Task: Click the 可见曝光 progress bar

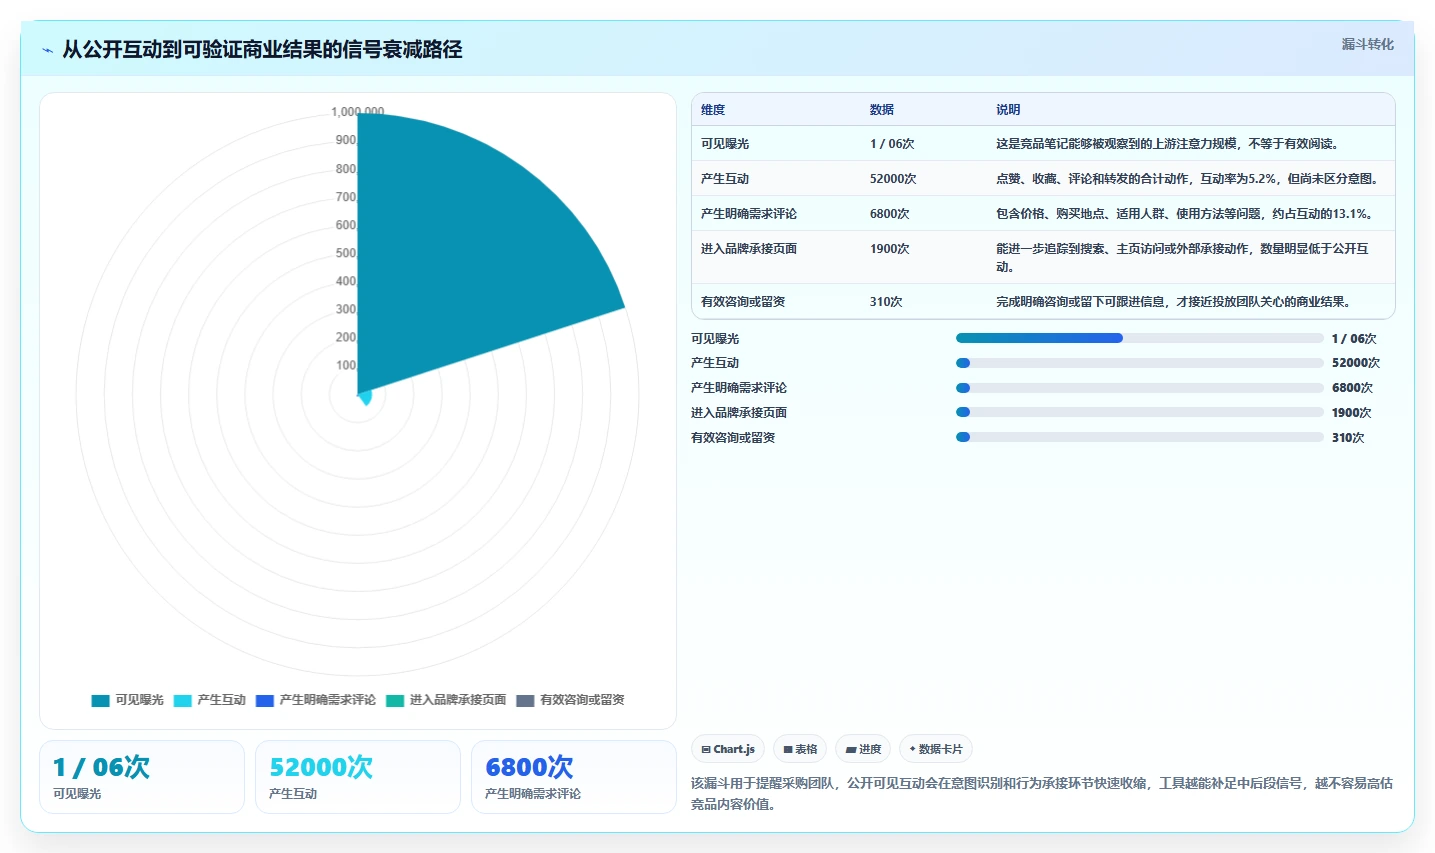Action: click(x=1140, y=338)
